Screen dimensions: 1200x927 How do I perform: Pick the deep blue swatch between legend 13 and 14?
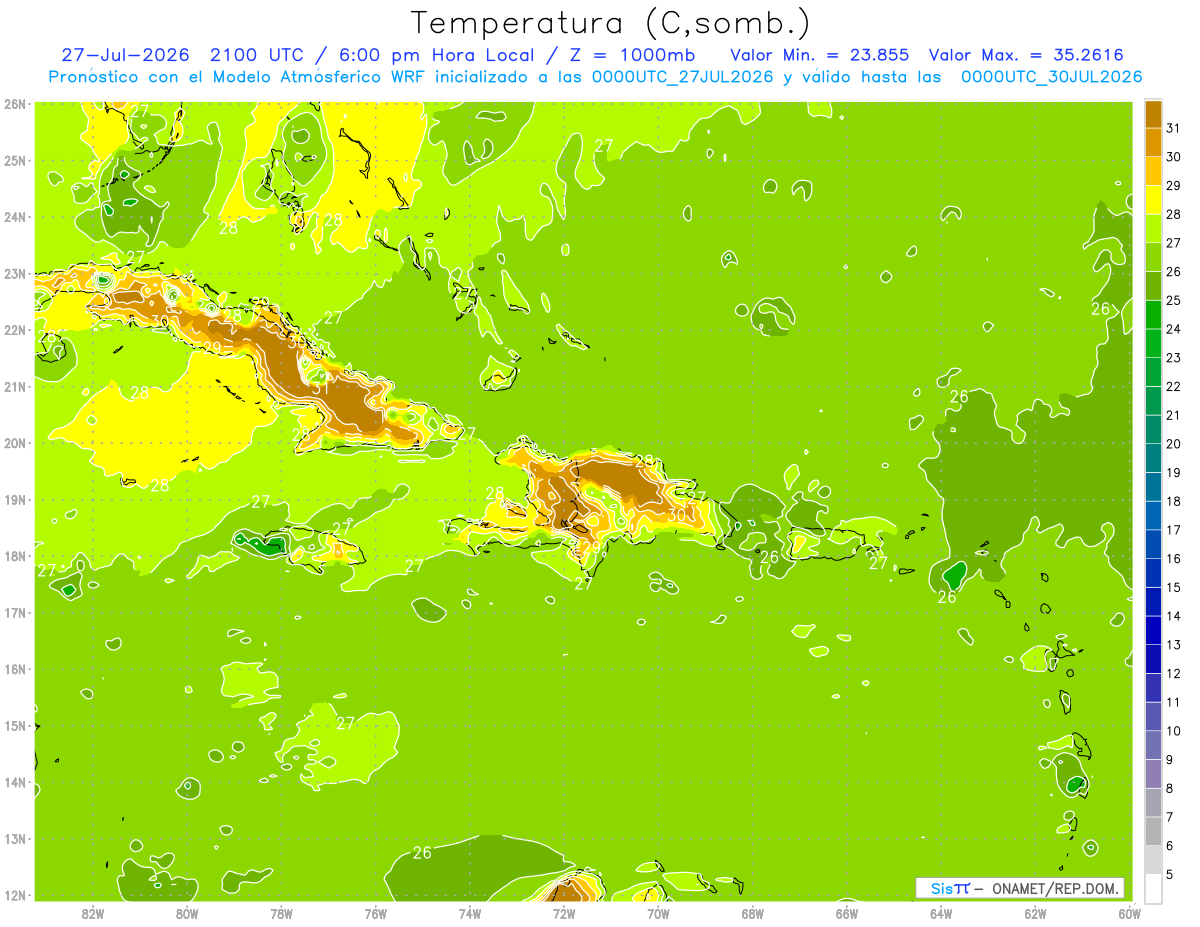[x=1153, y=630]
